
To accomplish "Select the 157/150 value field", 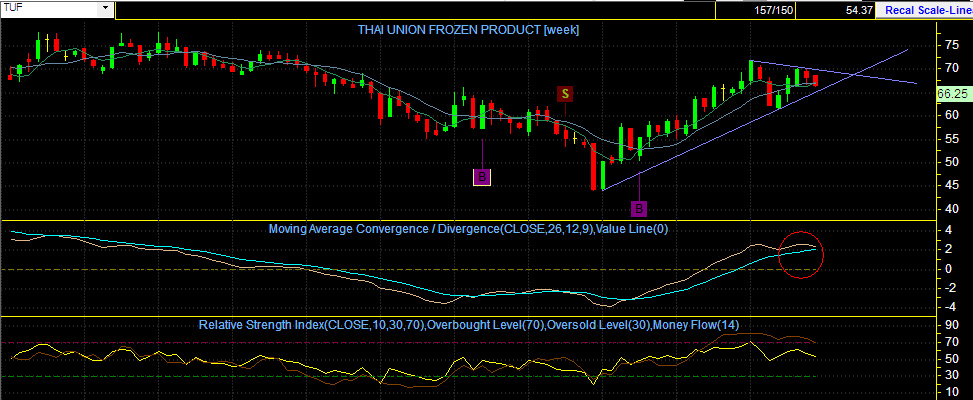I will (755, 10).
